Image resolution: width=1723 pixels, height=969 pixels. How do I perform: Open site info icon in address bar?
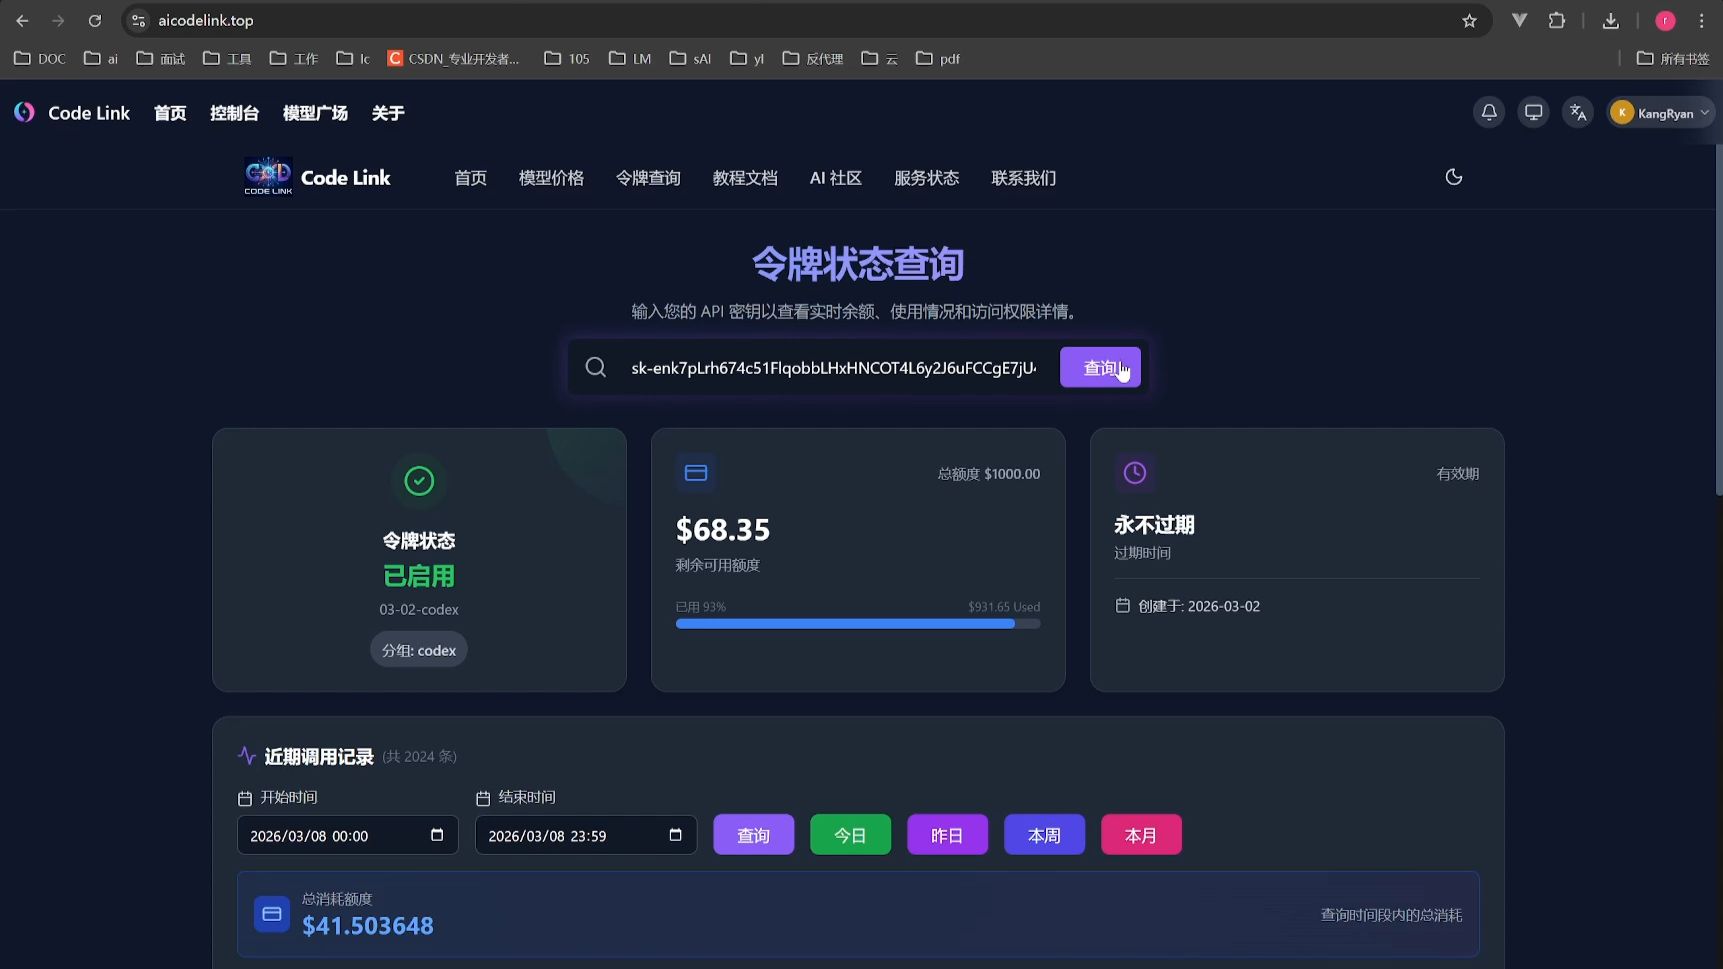click(x=139, y=20)
